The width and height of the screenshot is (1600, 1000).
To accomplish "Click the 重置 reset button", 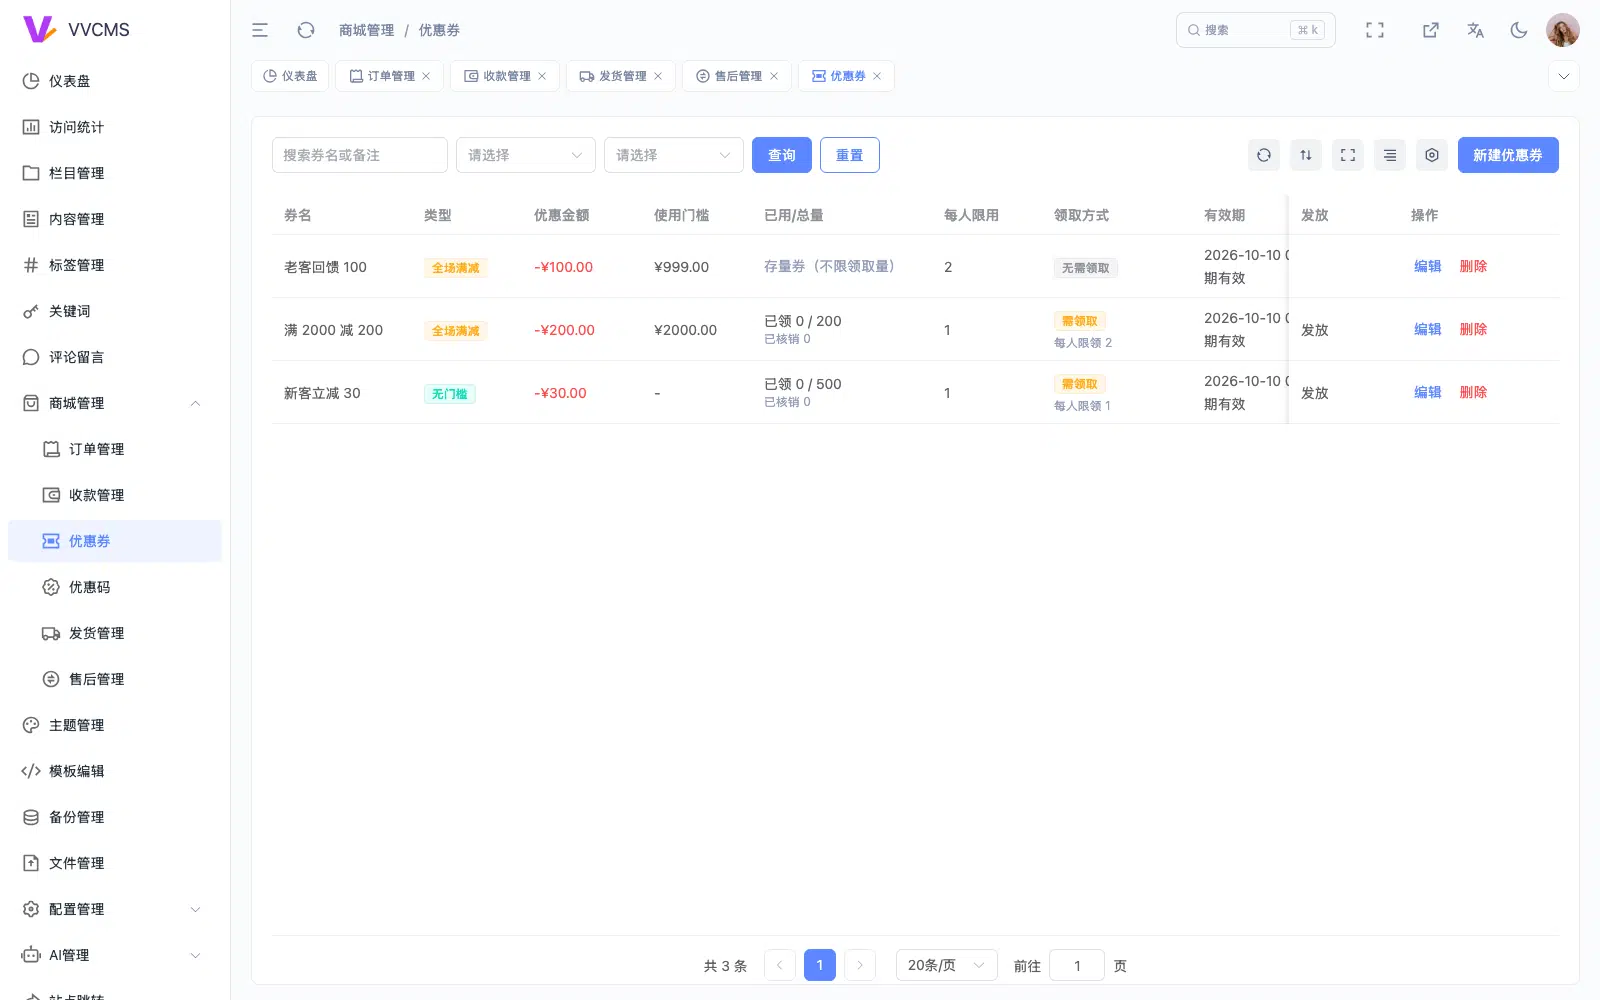I will [850, 155].
